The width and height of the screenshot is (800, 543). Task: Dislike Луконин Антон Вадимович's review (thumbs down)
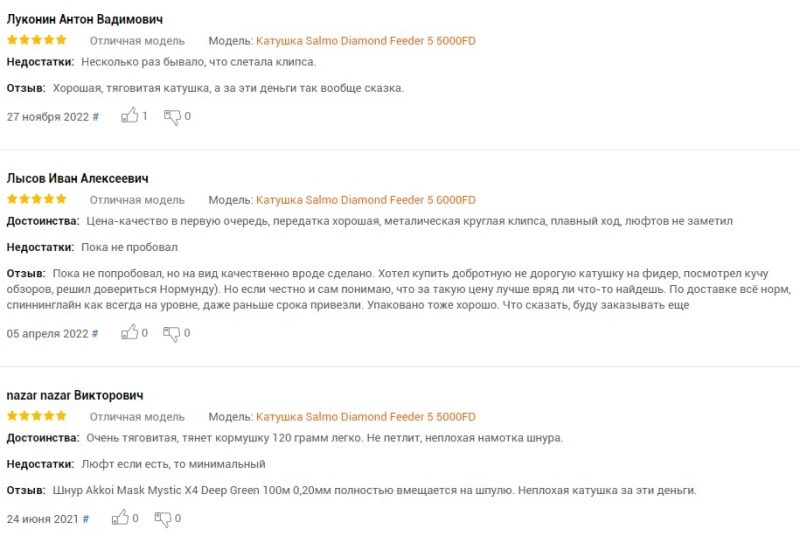[x=172, y=116]
